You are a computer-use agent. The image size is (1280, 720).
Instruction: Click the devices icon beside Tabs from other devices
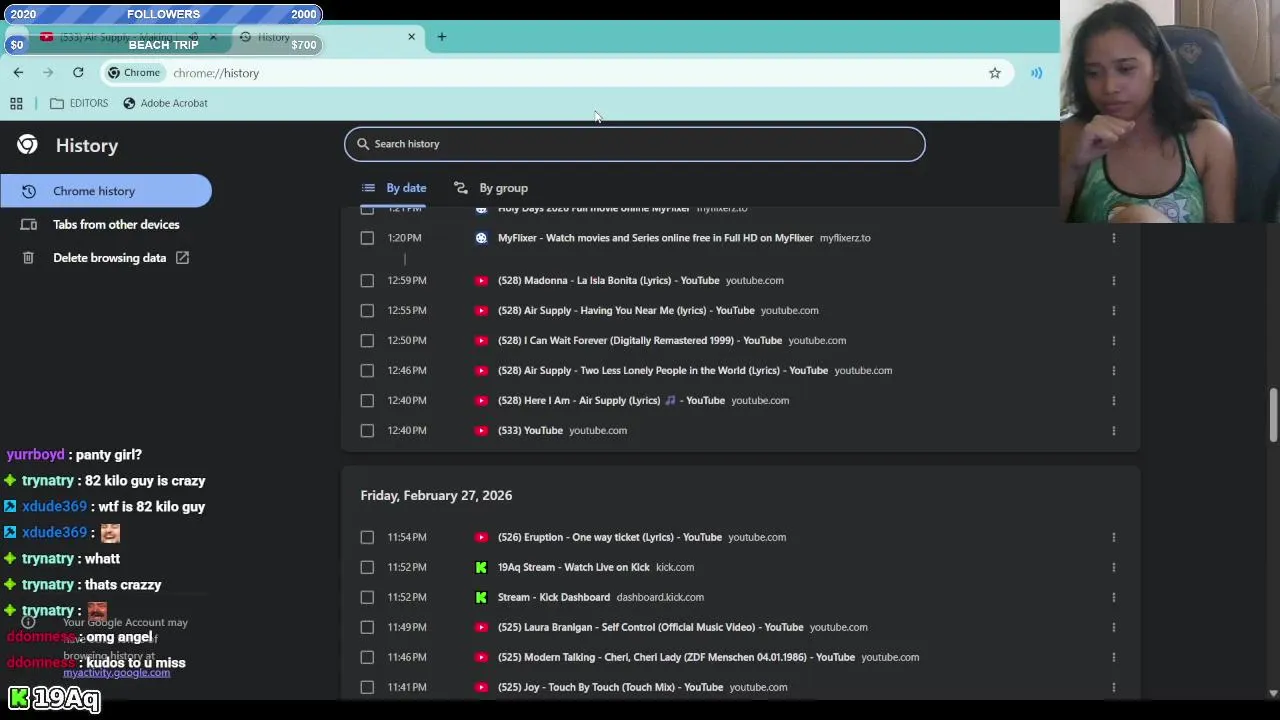29,225
